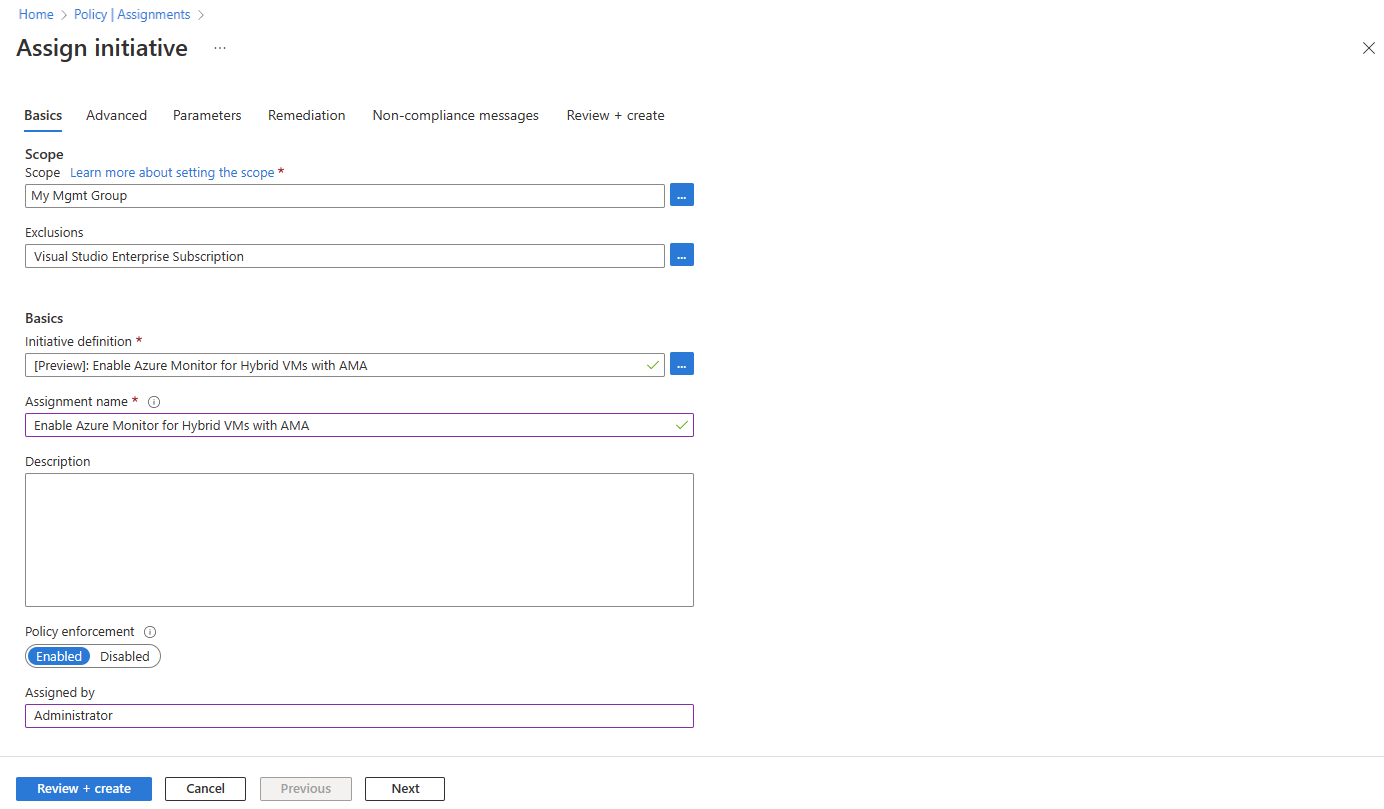Image resolution: width=1384 pixels, height=809 pixels.
Task: Open the more options ellipsis beside title
Action: point(220,48)
